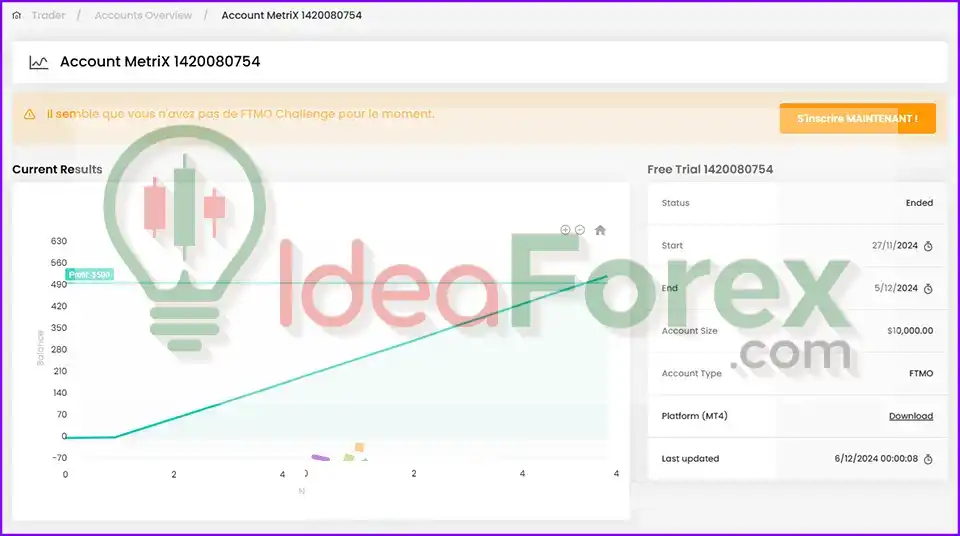This screenshot has height=536, width=960.
Task: Click the clock icon next to Start date
Action: pyautogui.click(x=928, y=246)
